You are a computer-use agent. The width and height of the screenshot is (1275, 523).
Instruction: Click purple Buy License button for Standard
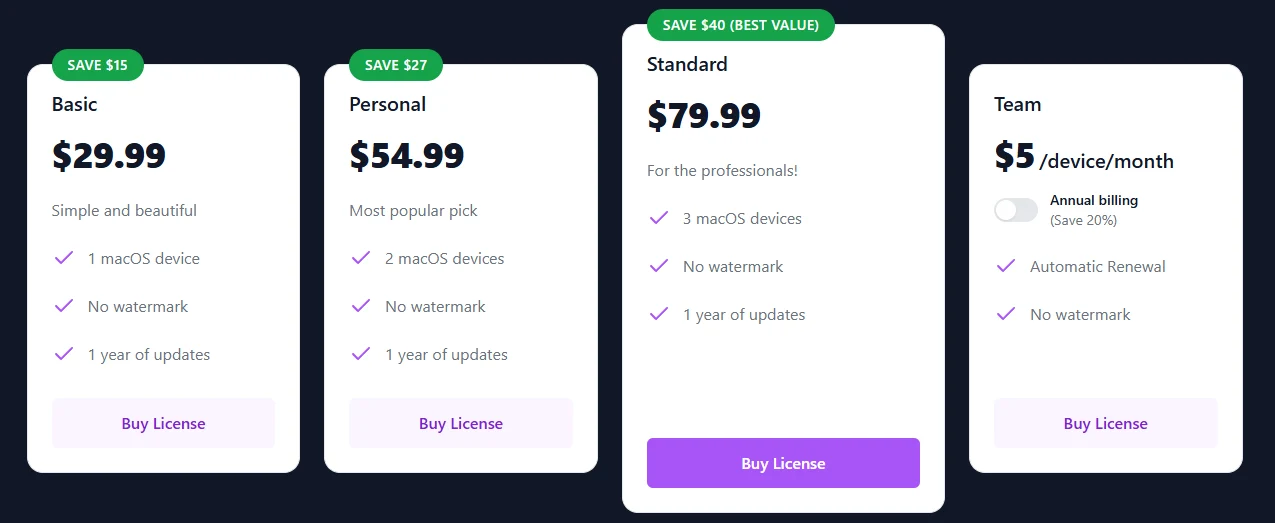click(x=783, y=463)
